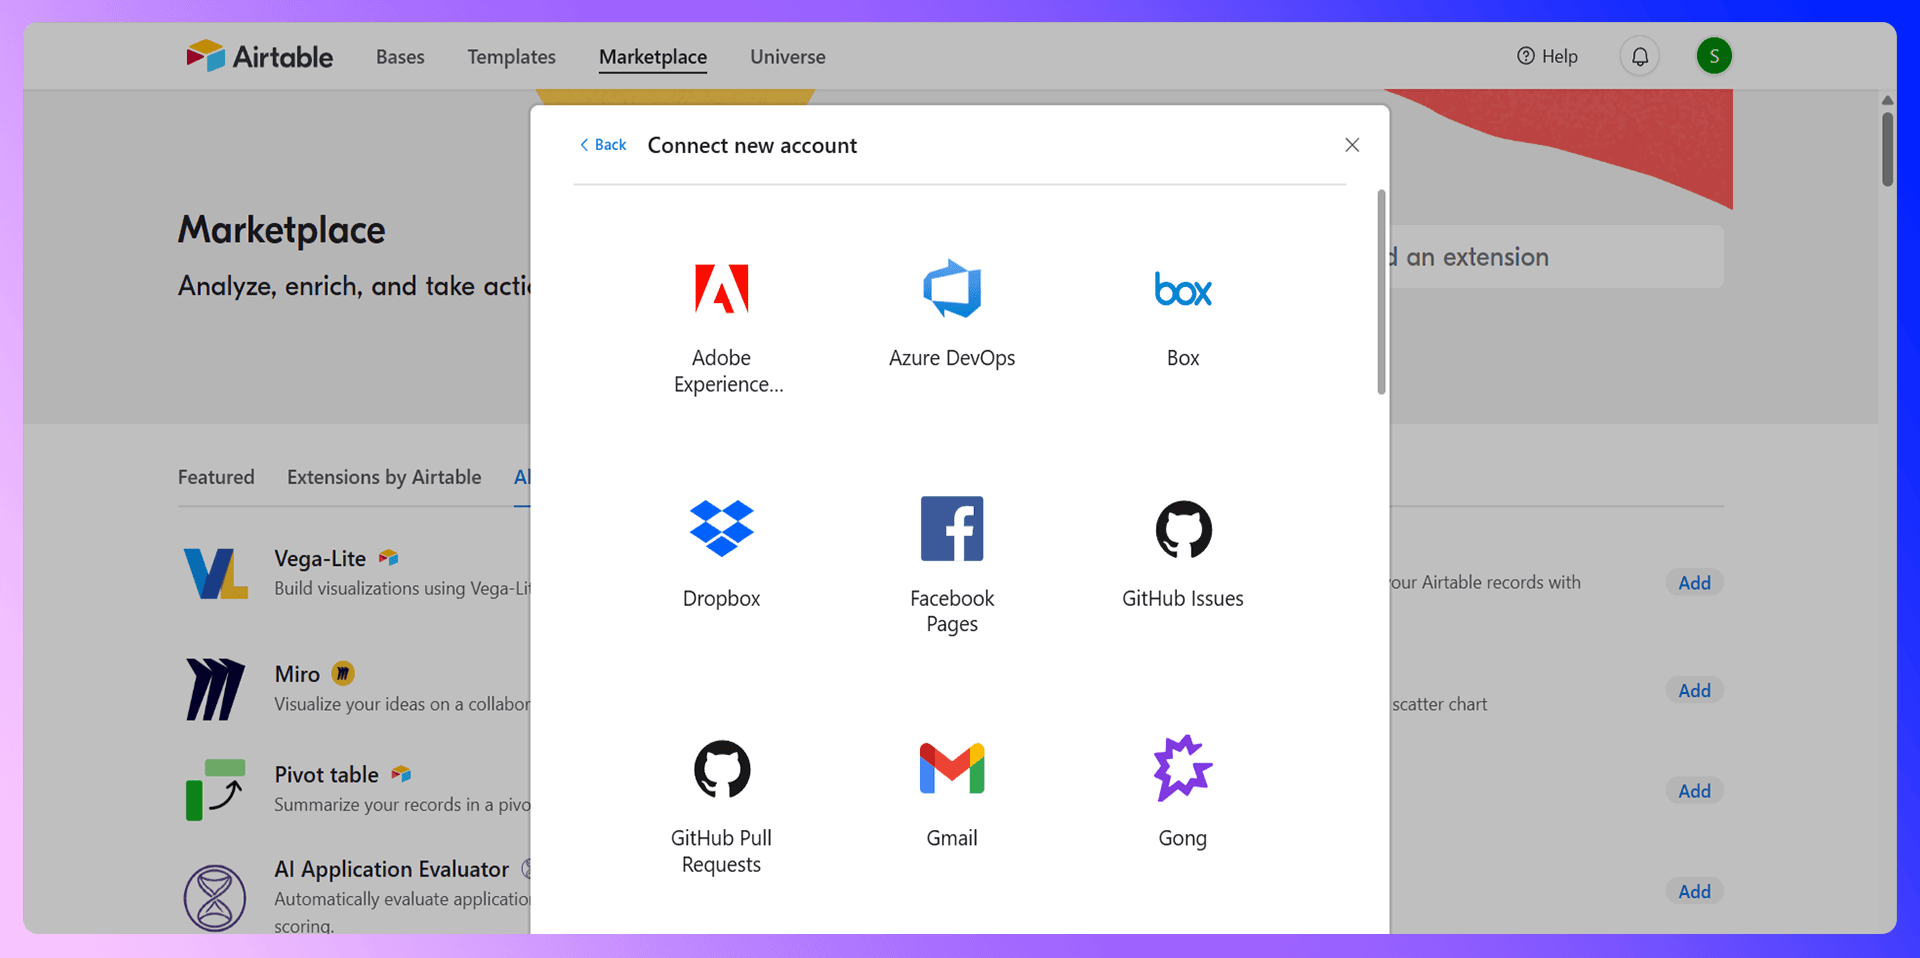Click the GitHub Issues label
The height and width of the screenshot is (958, 1920).
(x=1183, y=598)
